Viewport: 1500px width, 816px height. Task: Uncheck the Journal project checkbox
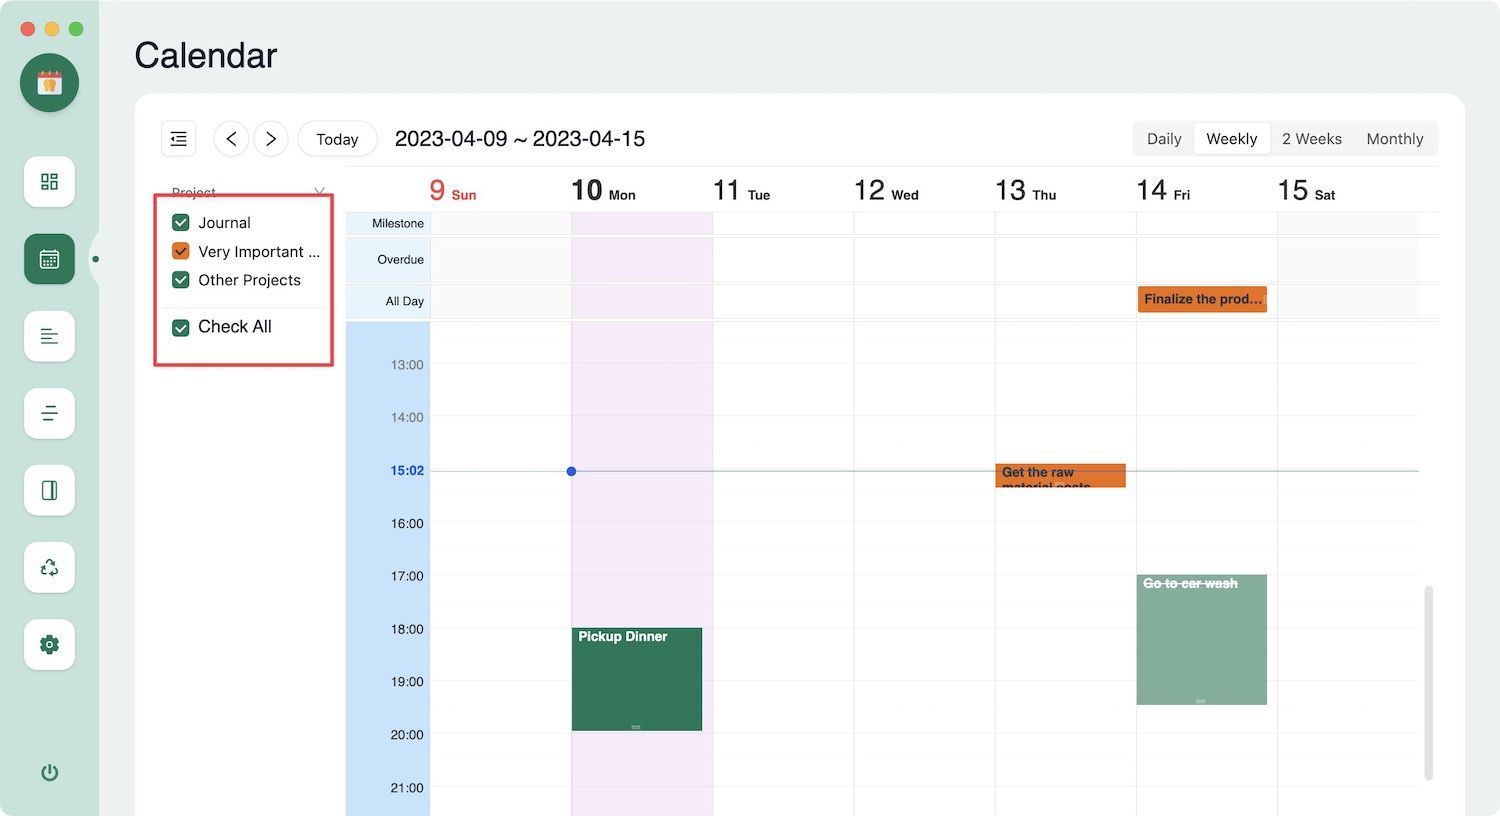pos(181,223)
